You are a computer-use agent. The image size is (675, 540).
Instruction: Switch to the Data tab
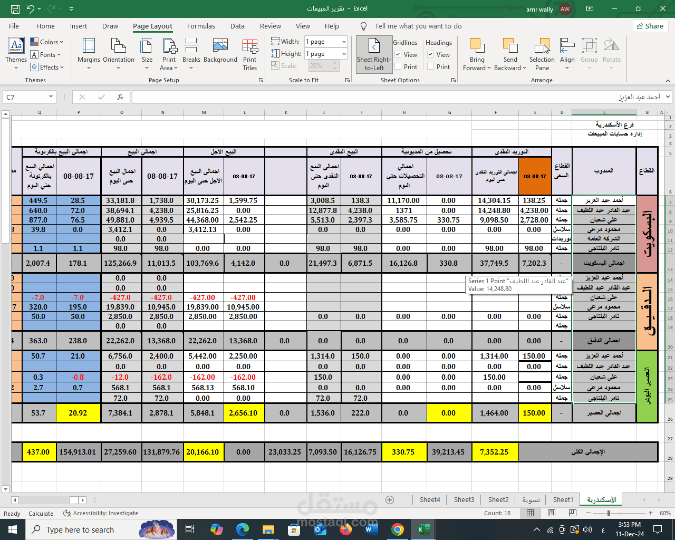(237, 26)
